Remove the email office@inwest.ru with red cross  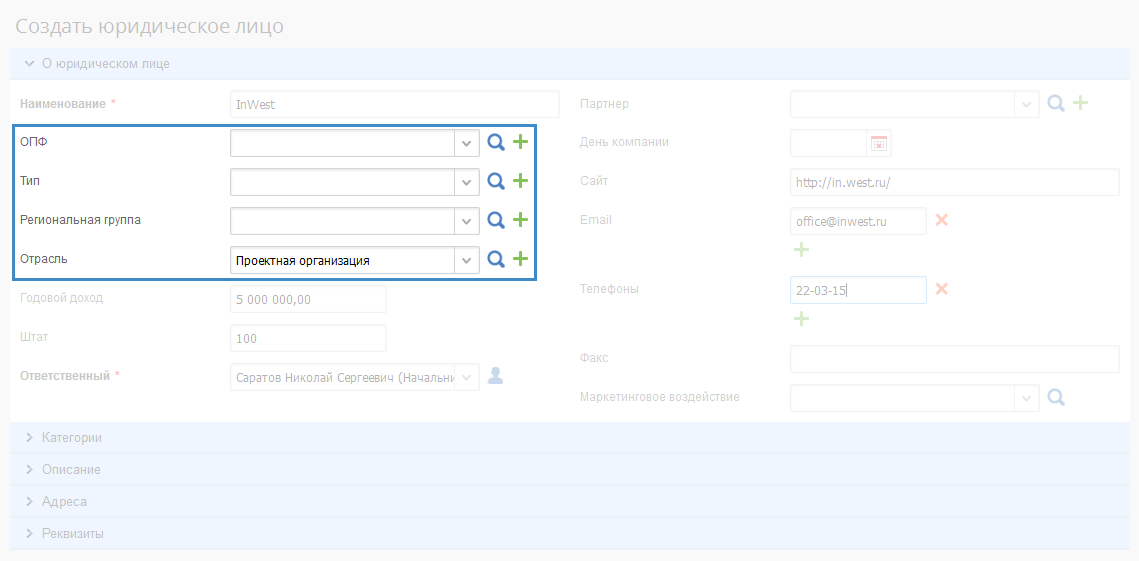(x=941, y=220)
